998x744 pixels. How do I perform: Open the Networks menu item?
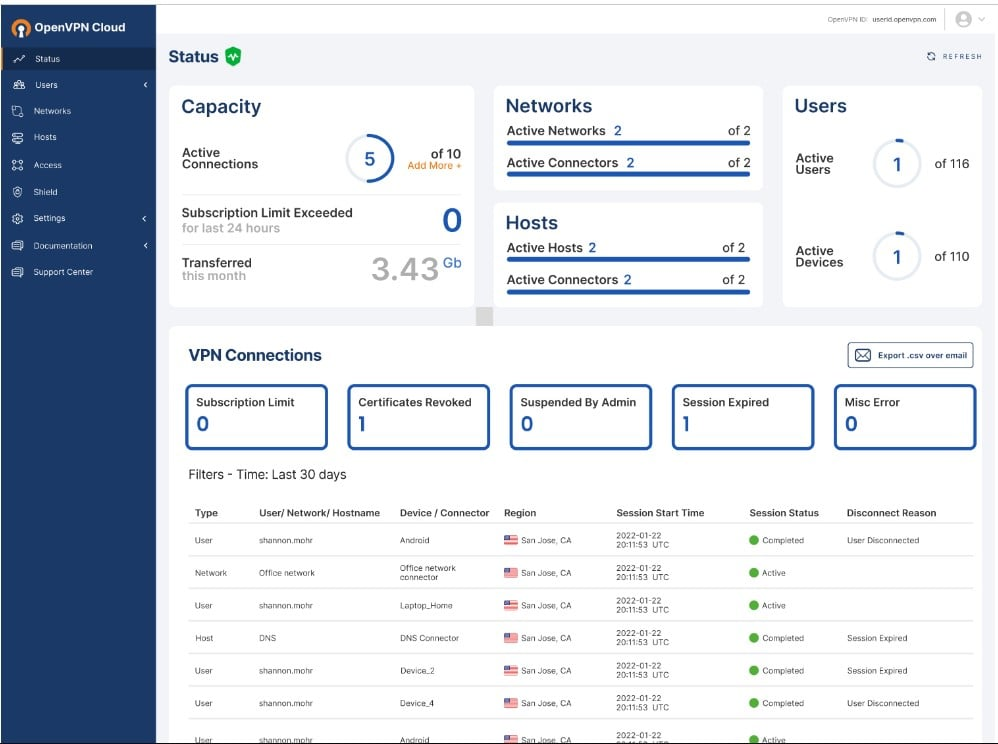pyautogui.click(x=78, y=111)
